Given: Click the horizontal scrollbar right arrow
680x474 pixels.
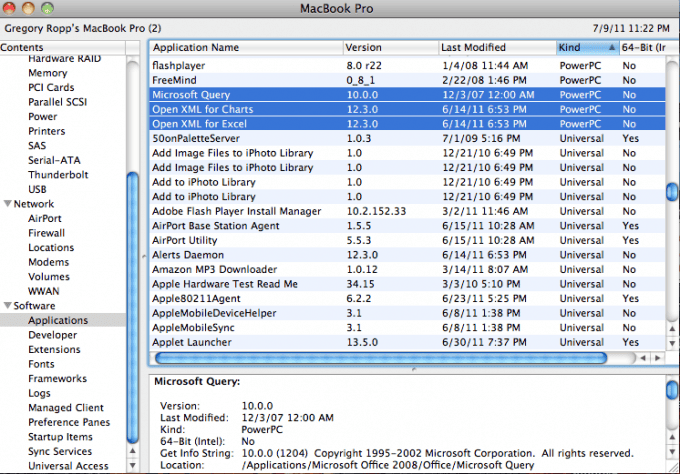Looking at the screenshot, I should pos(658,358).
